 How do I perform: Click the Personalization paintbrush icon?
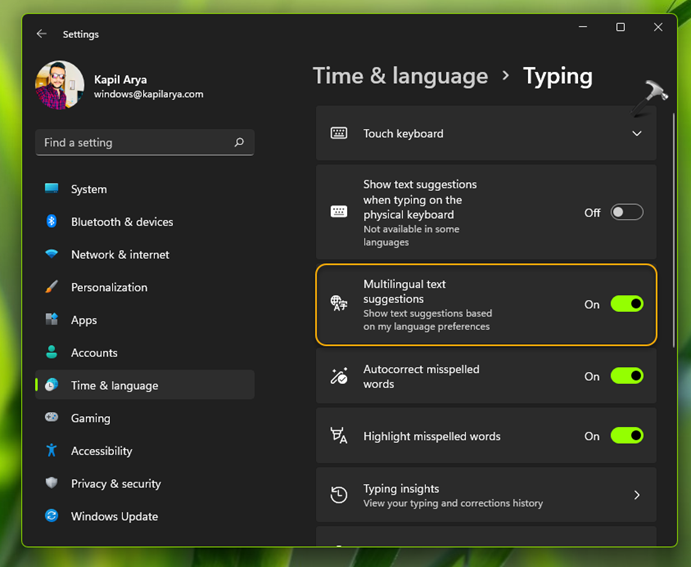point(51,287)
